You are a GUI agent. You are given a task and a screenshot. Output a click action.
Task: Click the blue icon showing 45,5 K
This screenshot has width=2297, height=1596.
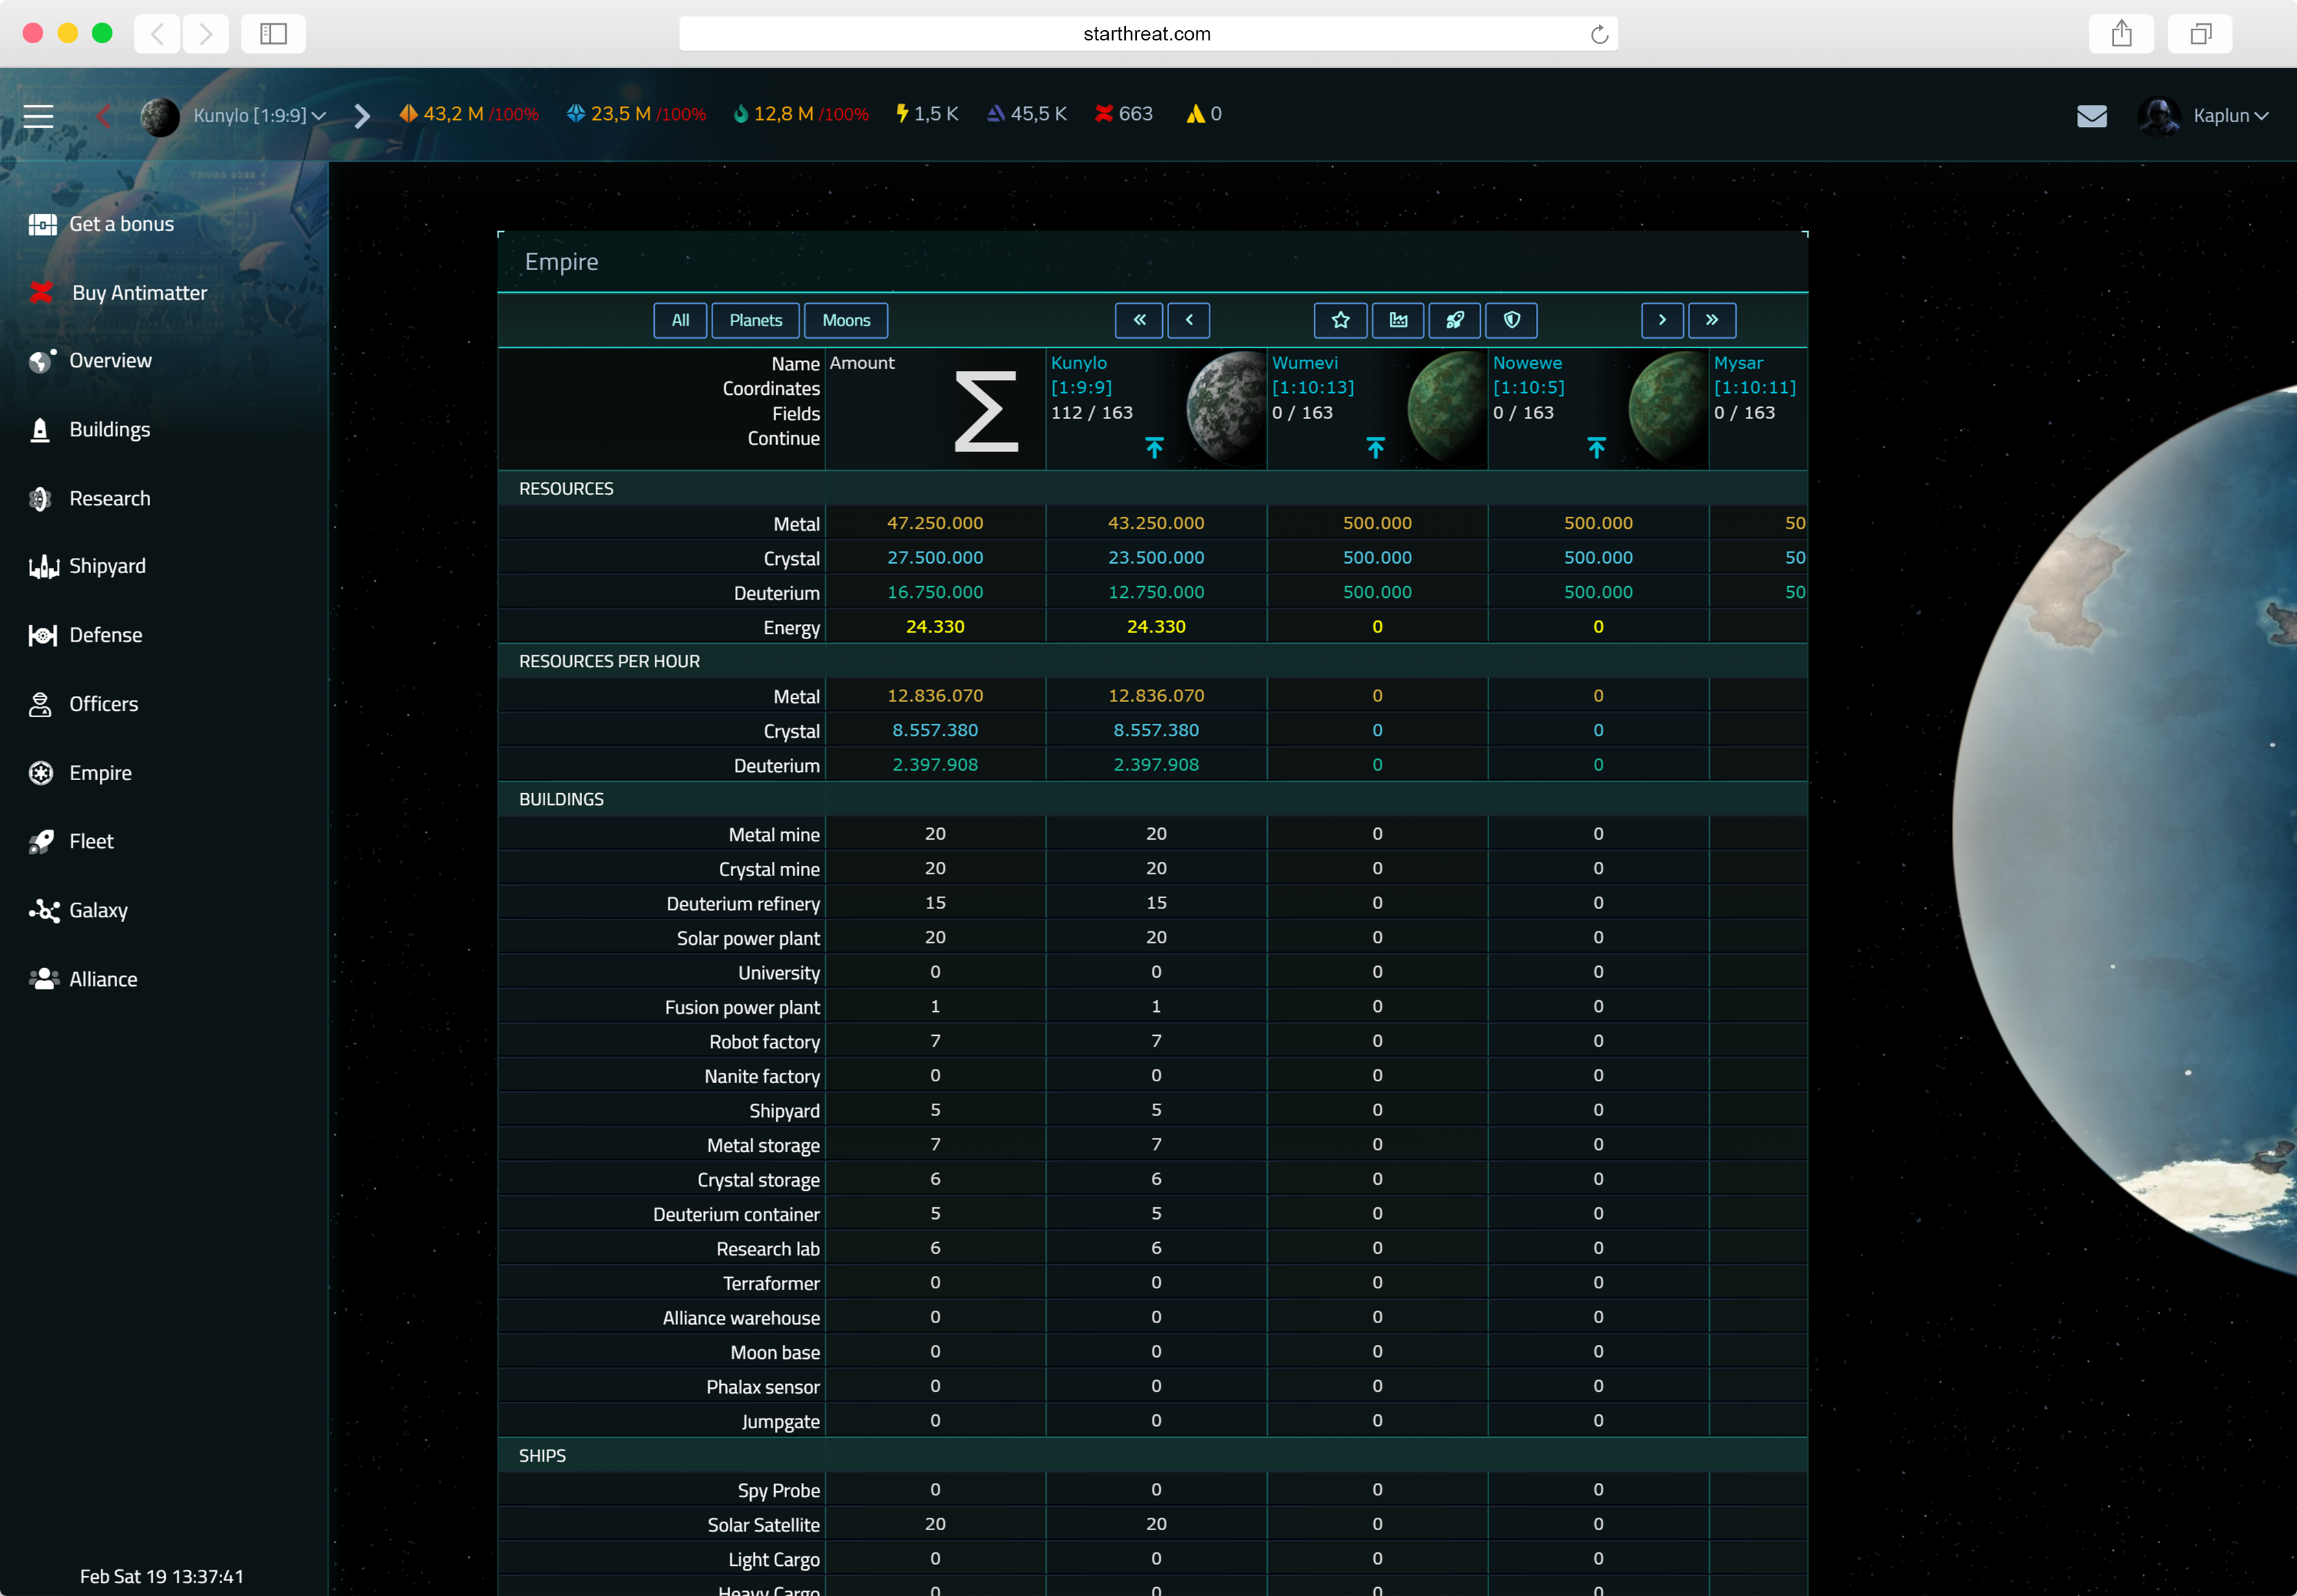995,114
